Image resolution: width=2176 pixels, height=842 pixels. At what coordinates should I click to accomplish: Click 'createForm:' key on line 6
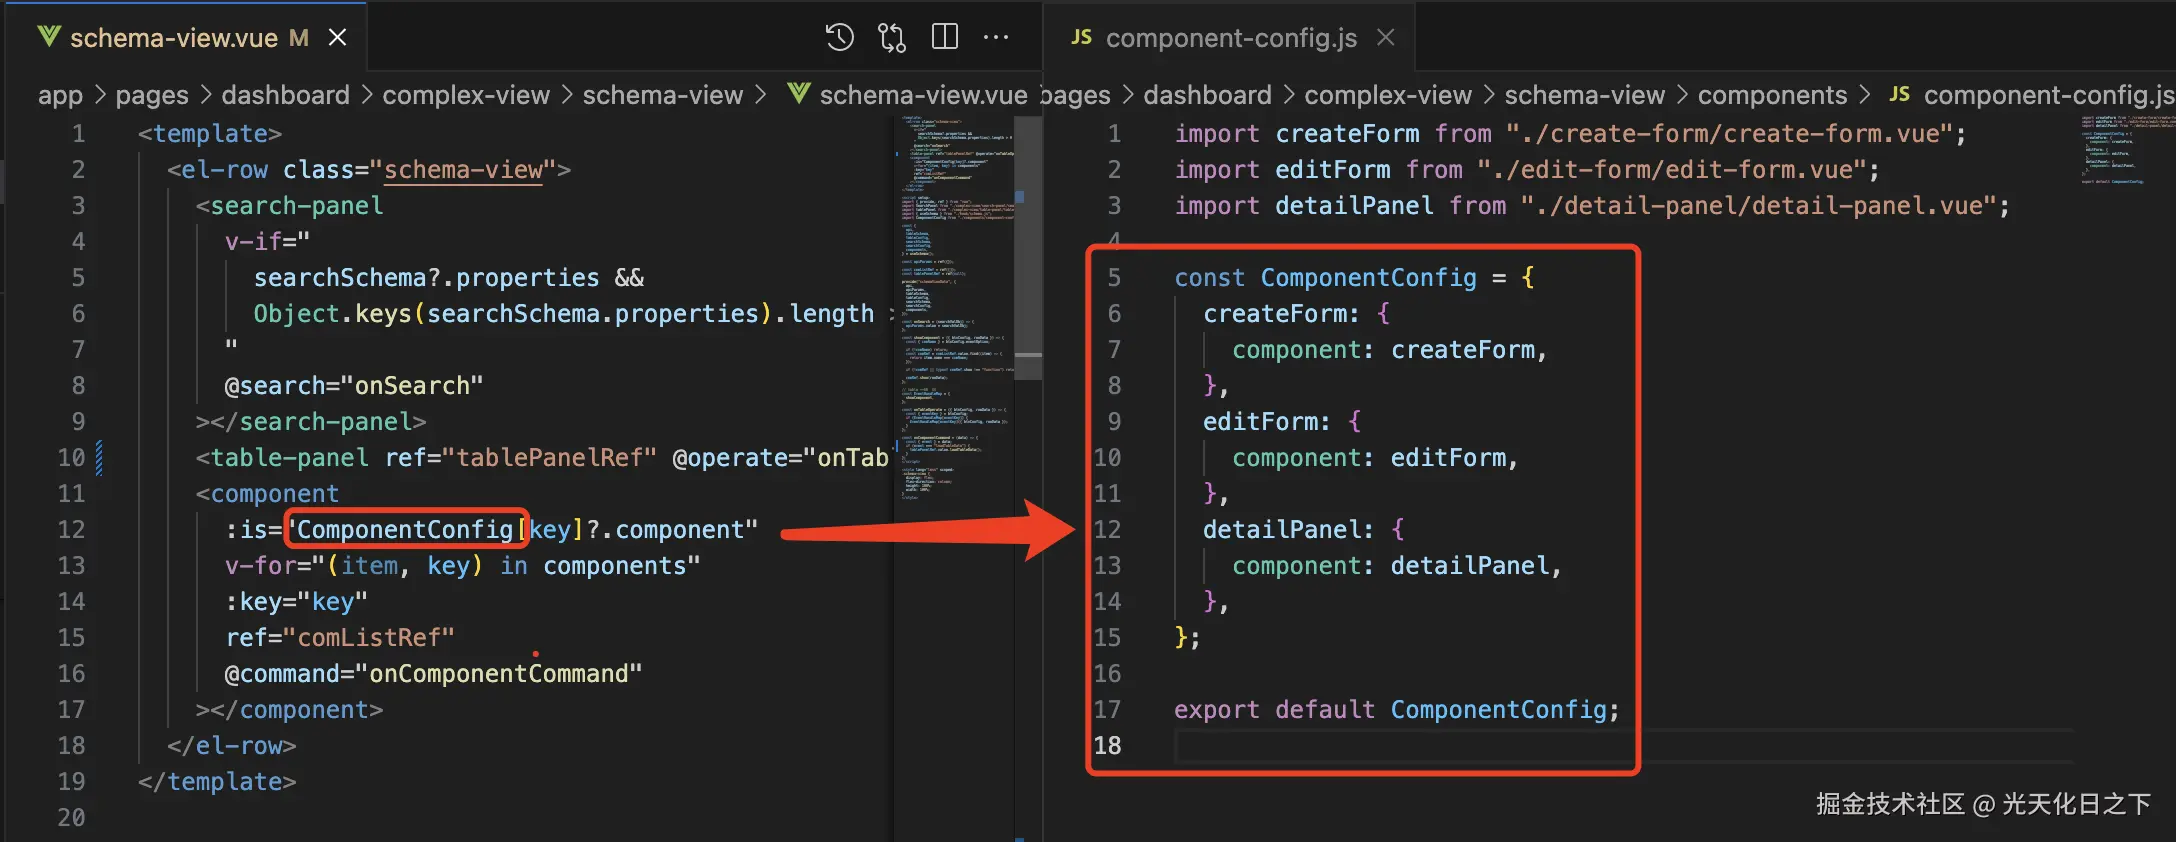(1281, 313)
